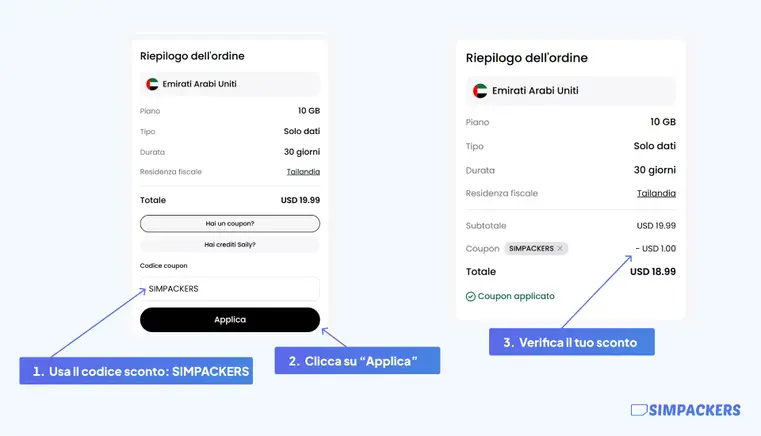Click the "Solo dati" value in left summary

302,131
